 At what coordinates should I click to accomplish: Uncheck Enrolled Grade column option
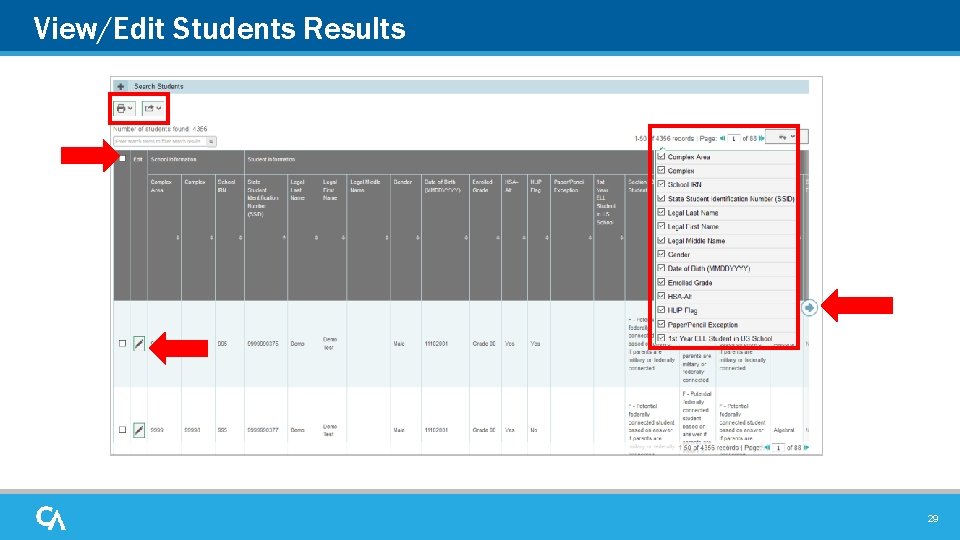tap(661, 282)
